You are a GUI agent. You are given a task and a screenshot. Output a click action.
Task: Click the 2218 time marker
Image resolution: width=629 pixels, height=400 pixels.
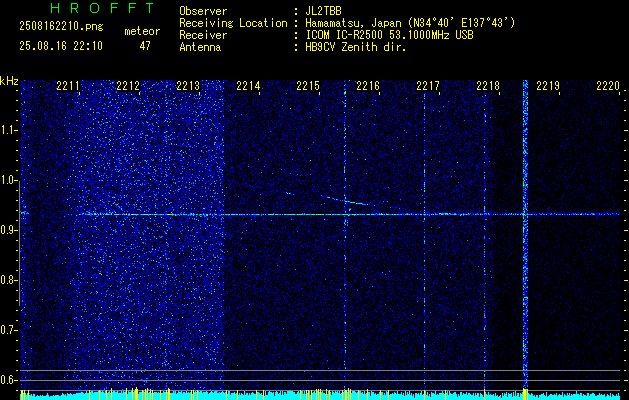pos(488,85)
